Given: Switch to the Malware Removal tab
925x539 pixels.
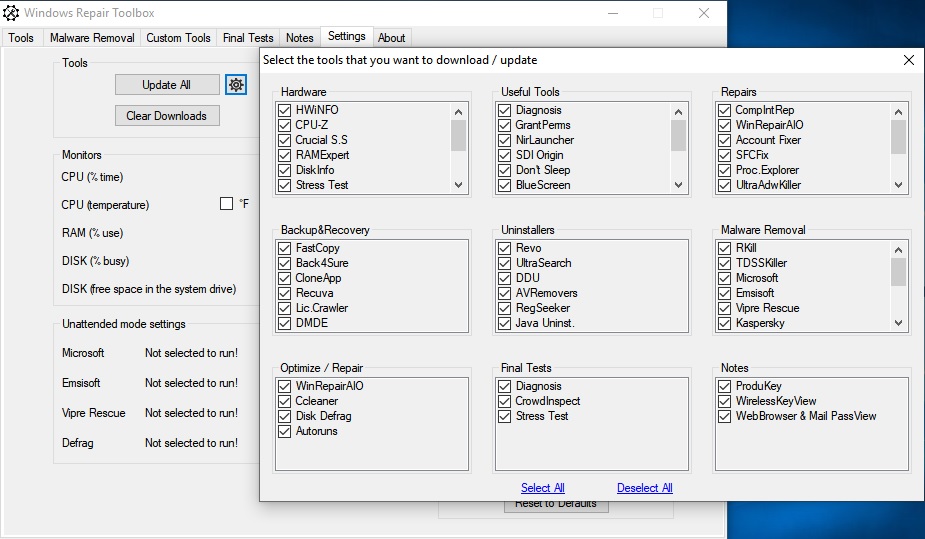Looking at the screenshot, I should pyautogui.click(x=92, y=38).
